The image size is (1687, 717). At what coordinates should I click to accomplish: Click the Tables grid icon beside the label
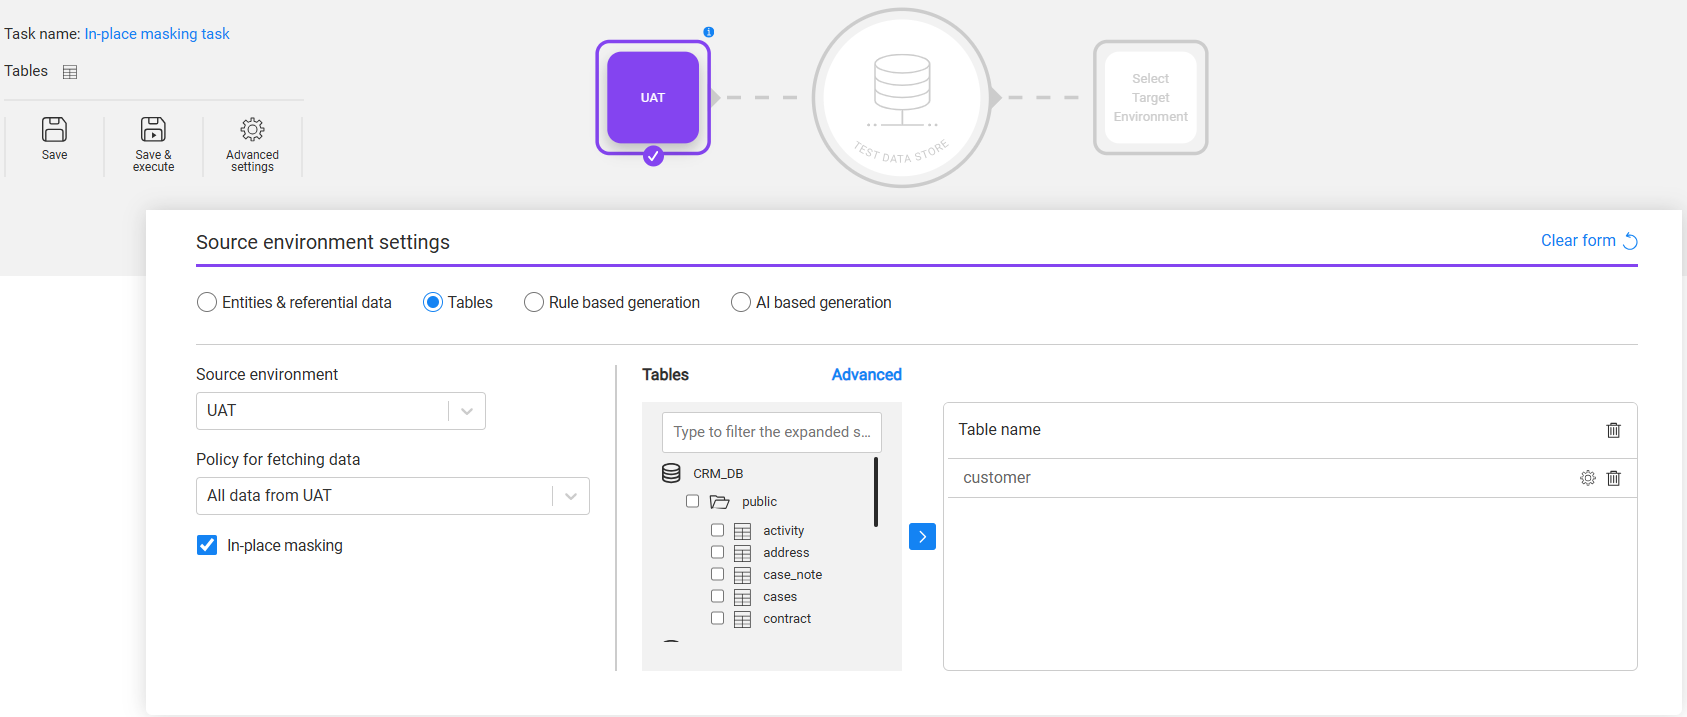(70, 72)
